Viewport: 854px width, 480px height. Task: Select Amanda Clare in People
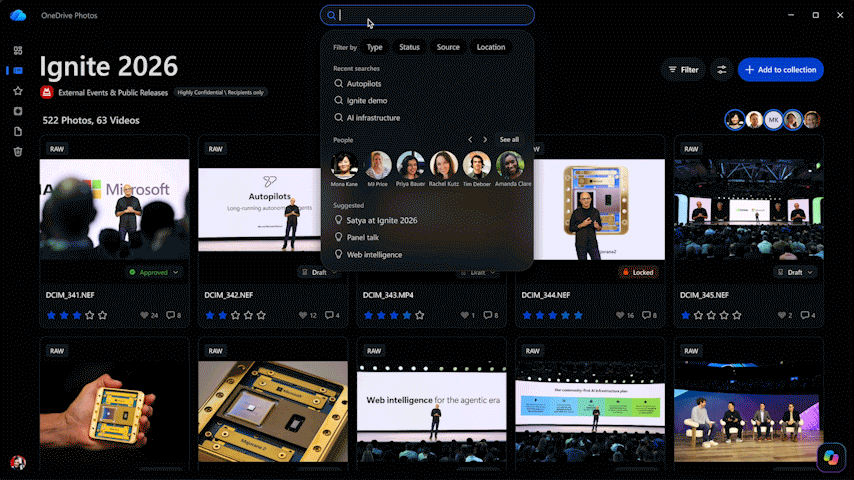tap(510, 165)
